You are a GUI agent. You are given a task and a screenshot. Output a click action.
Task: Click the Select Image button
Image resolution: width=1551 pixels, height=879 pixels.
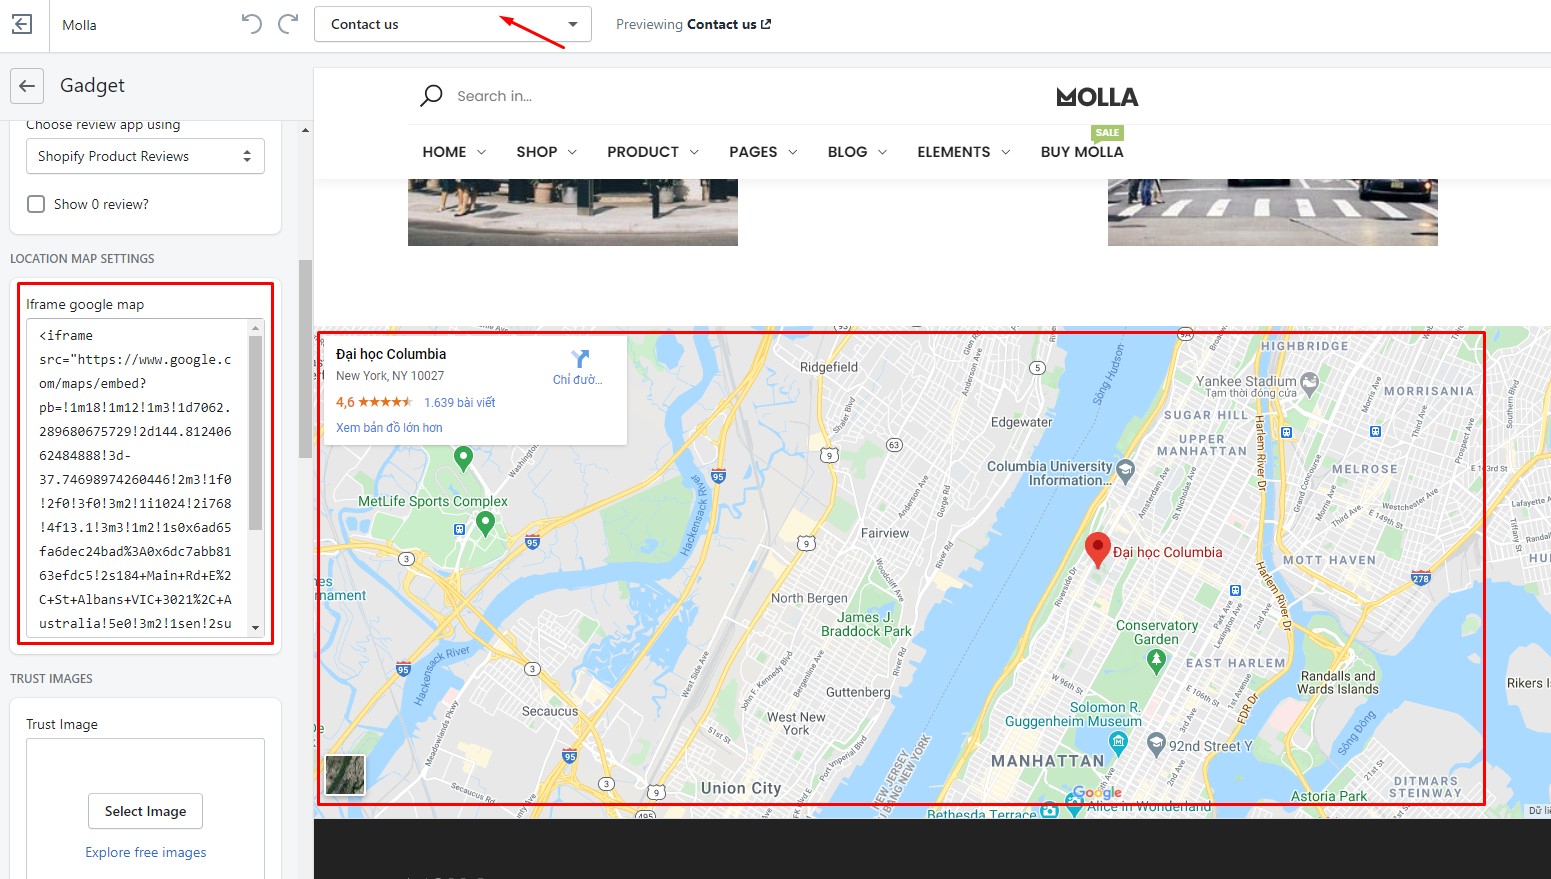pos(145,811)
